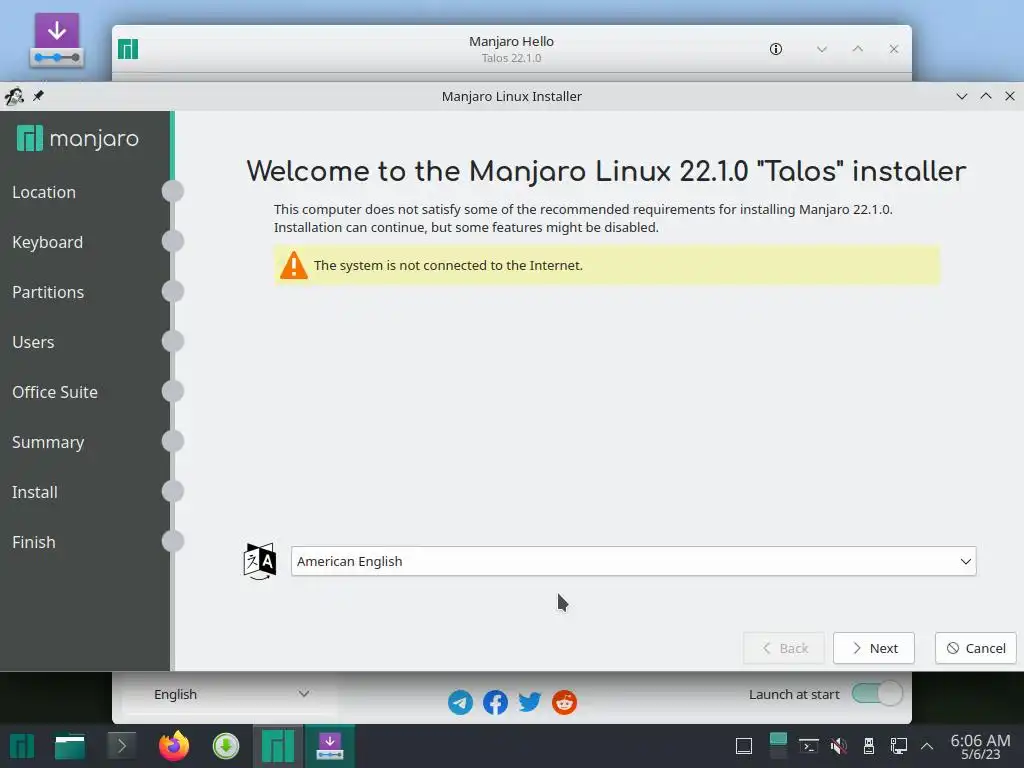Click the manjaro logo in installer sidebar
Viewport: 1024px width, 768px height.
coord(78,138)
